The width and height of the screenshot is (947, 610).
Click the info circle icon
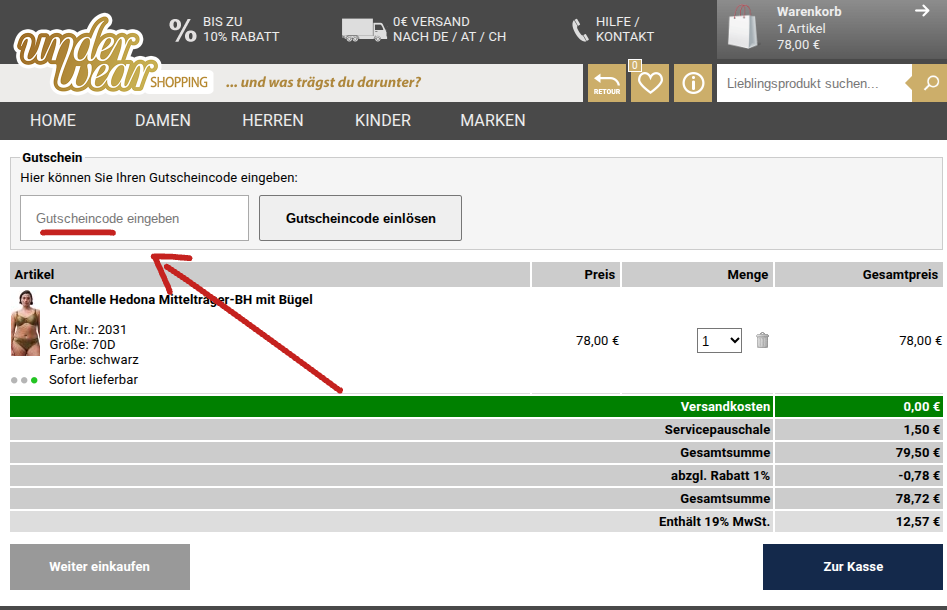pyautogui.click(x=693, y=83)
